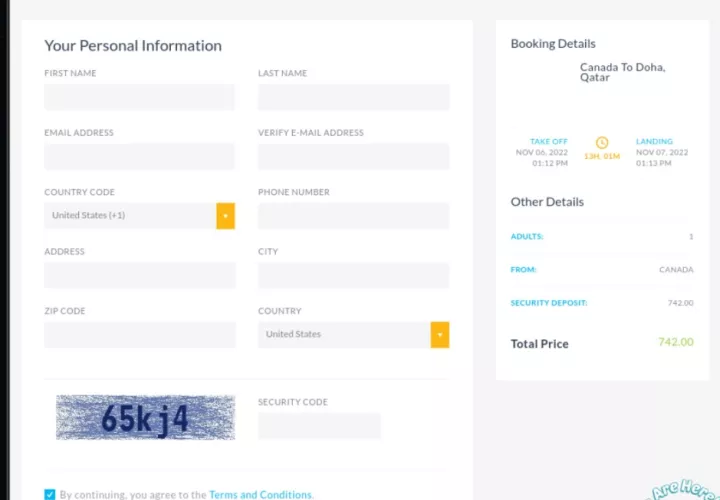Click the First Name input field
Viewport: 720px width, 500px height.
pos(140,97)
